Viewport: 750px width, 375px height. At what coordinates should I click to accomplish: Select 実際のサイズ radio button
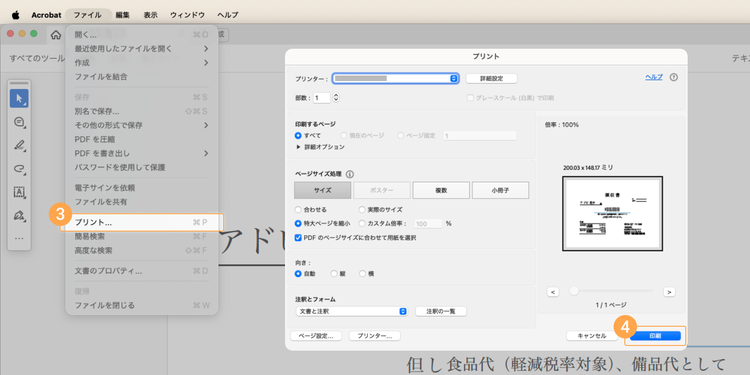(362, 210)
